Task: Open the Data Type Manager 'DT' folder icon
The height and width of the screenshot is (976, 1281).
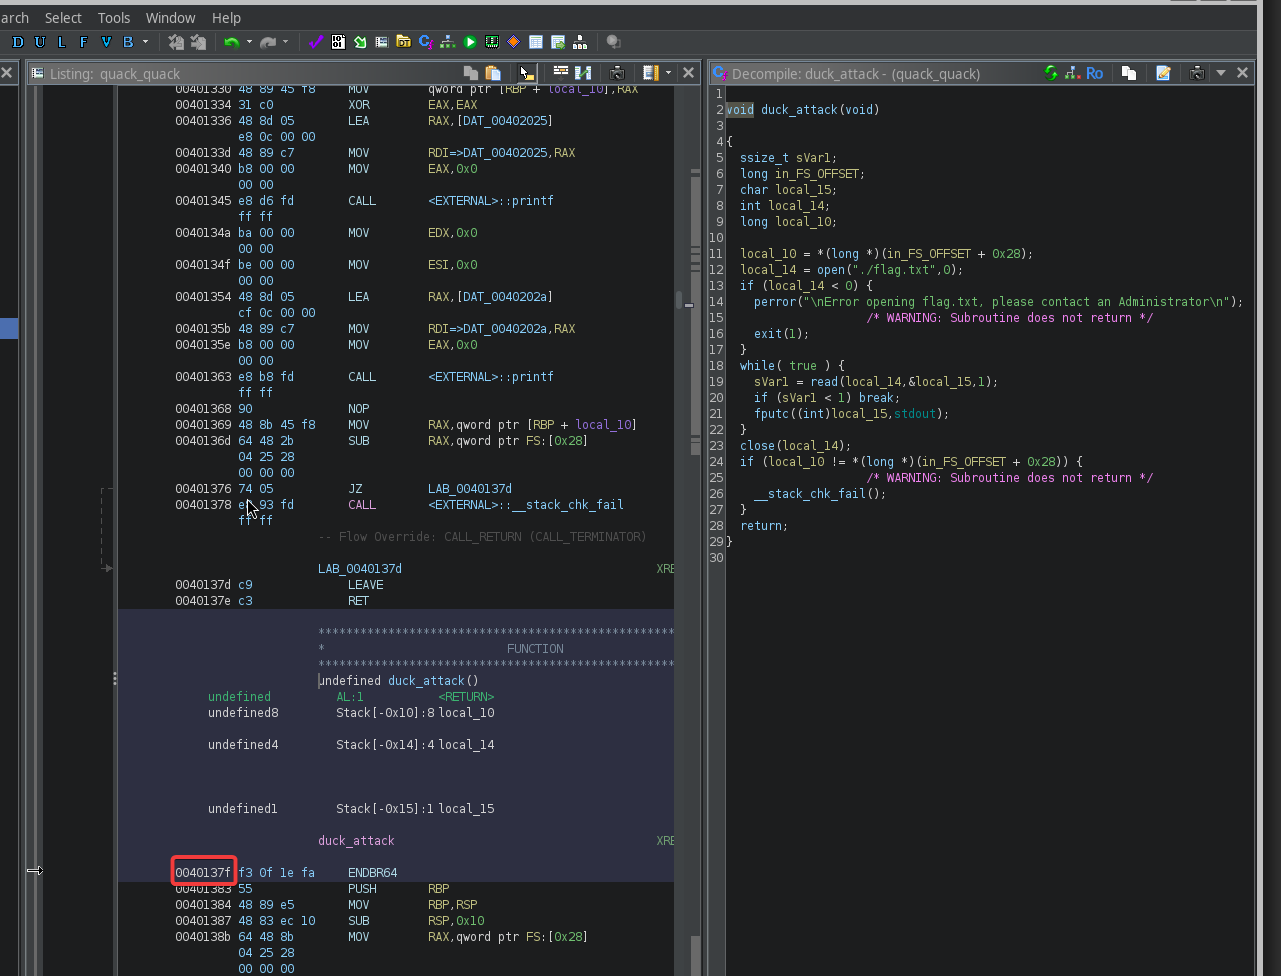Action: pos(403,42)
